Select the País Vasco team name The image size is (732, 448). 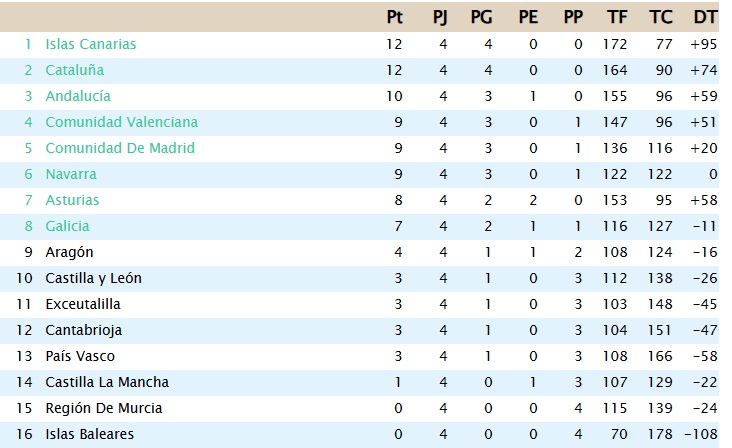[80, 356]
